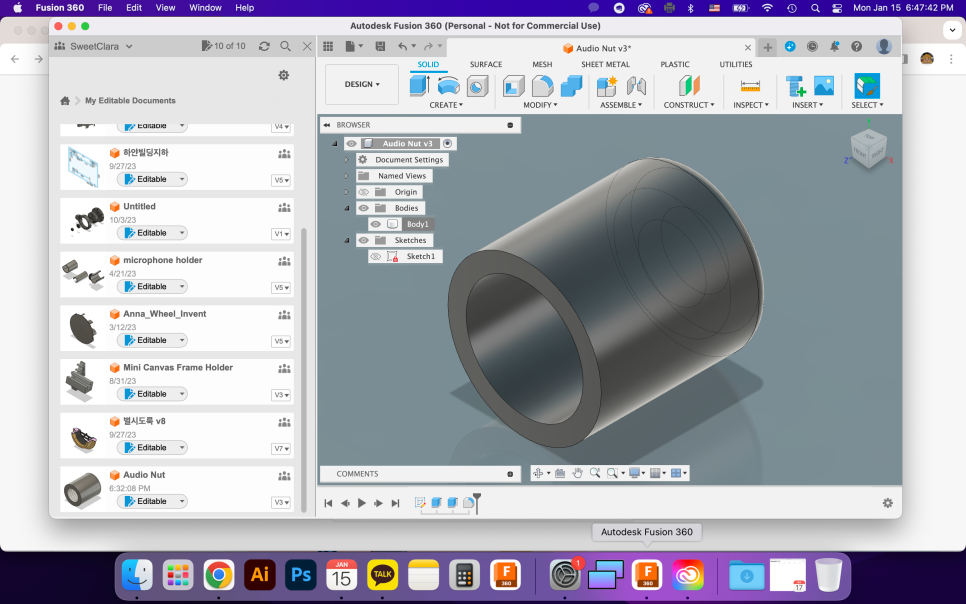The height and width of the screenshot is (604, 966).
Task: Open Insert Derive icon
Action: coord(795,86)
